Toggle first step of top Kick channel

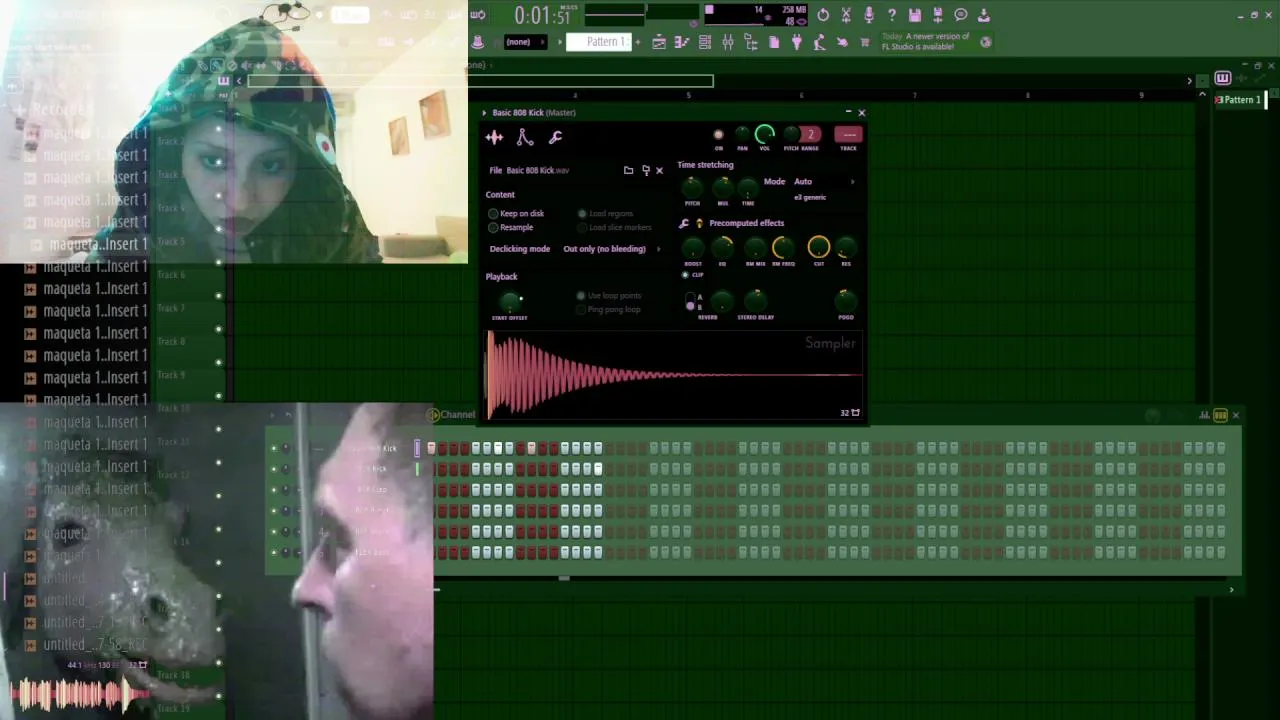point(431,448)
